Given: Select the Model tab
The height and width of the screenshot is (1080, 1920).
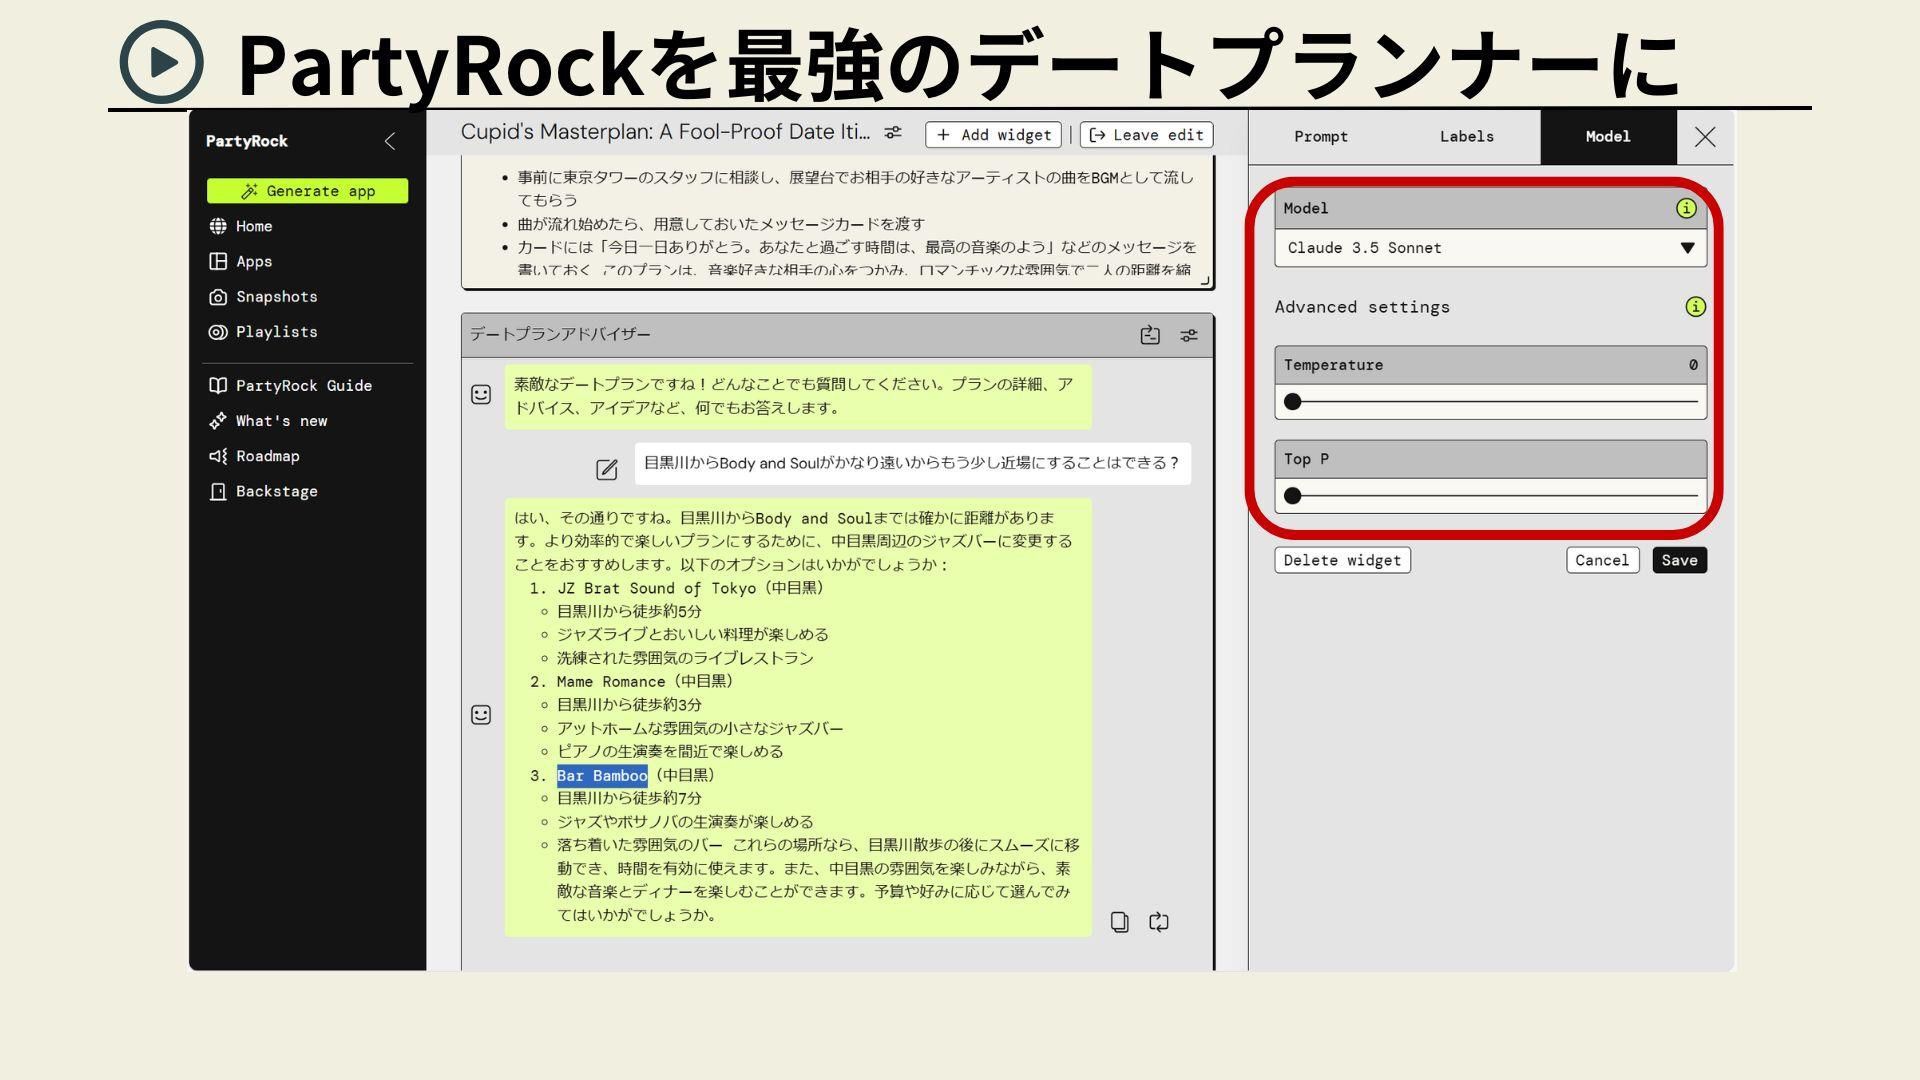Looking at the screenshot, I should (x=1608, y=137).
